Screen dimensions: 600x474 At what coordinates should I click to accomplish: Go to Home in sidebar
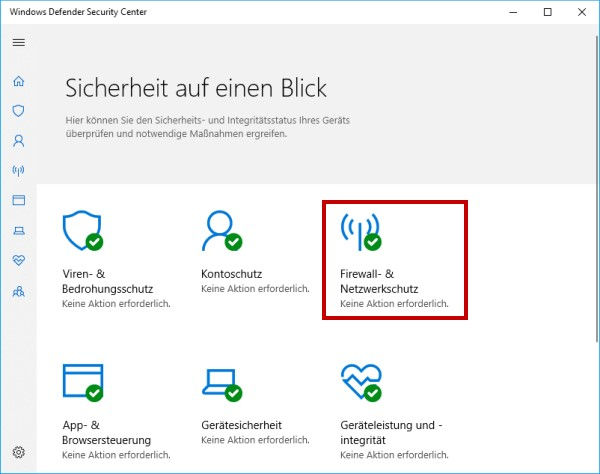click(x=19, y=81)
